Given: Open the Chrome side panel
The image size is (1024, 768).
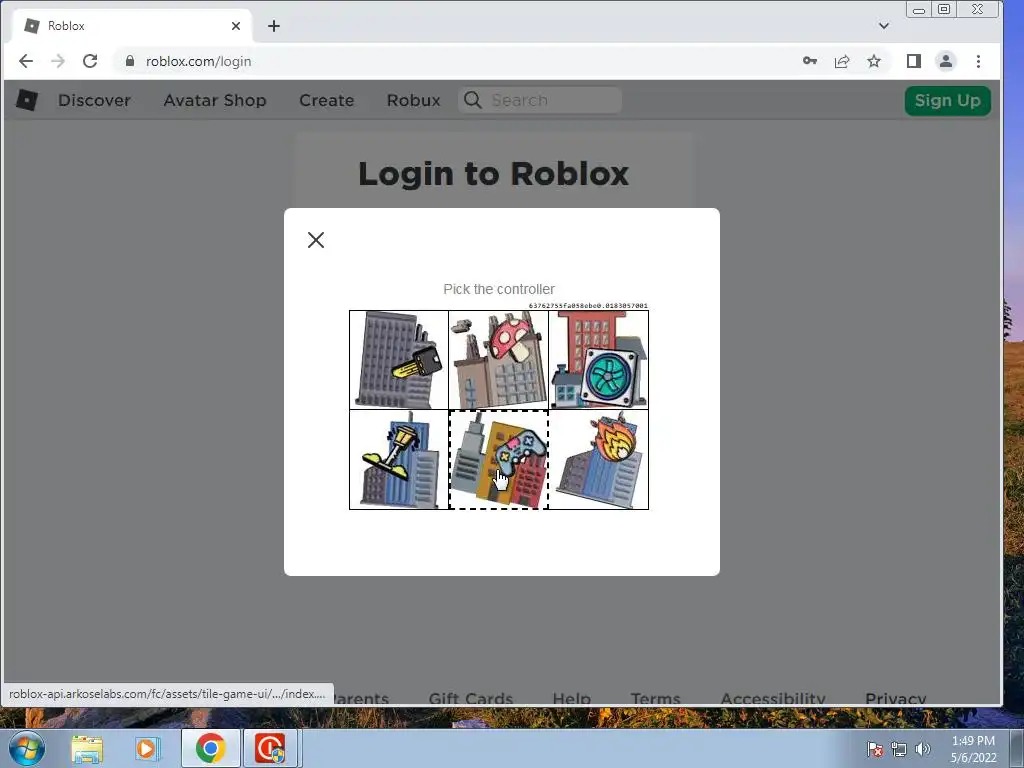Looking at the screenshot, I should (x=914, y=61).
